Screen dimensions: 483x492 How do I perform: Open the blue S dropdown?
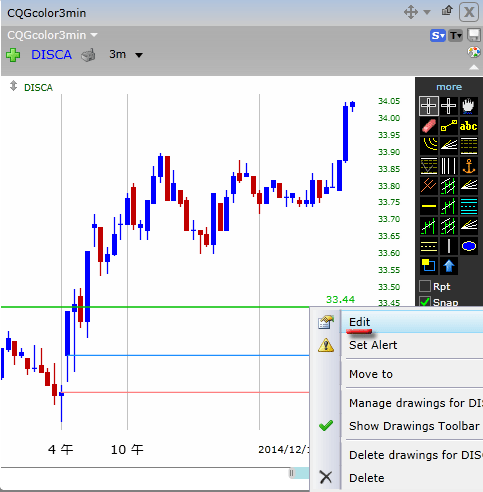[x=438, y=35]
